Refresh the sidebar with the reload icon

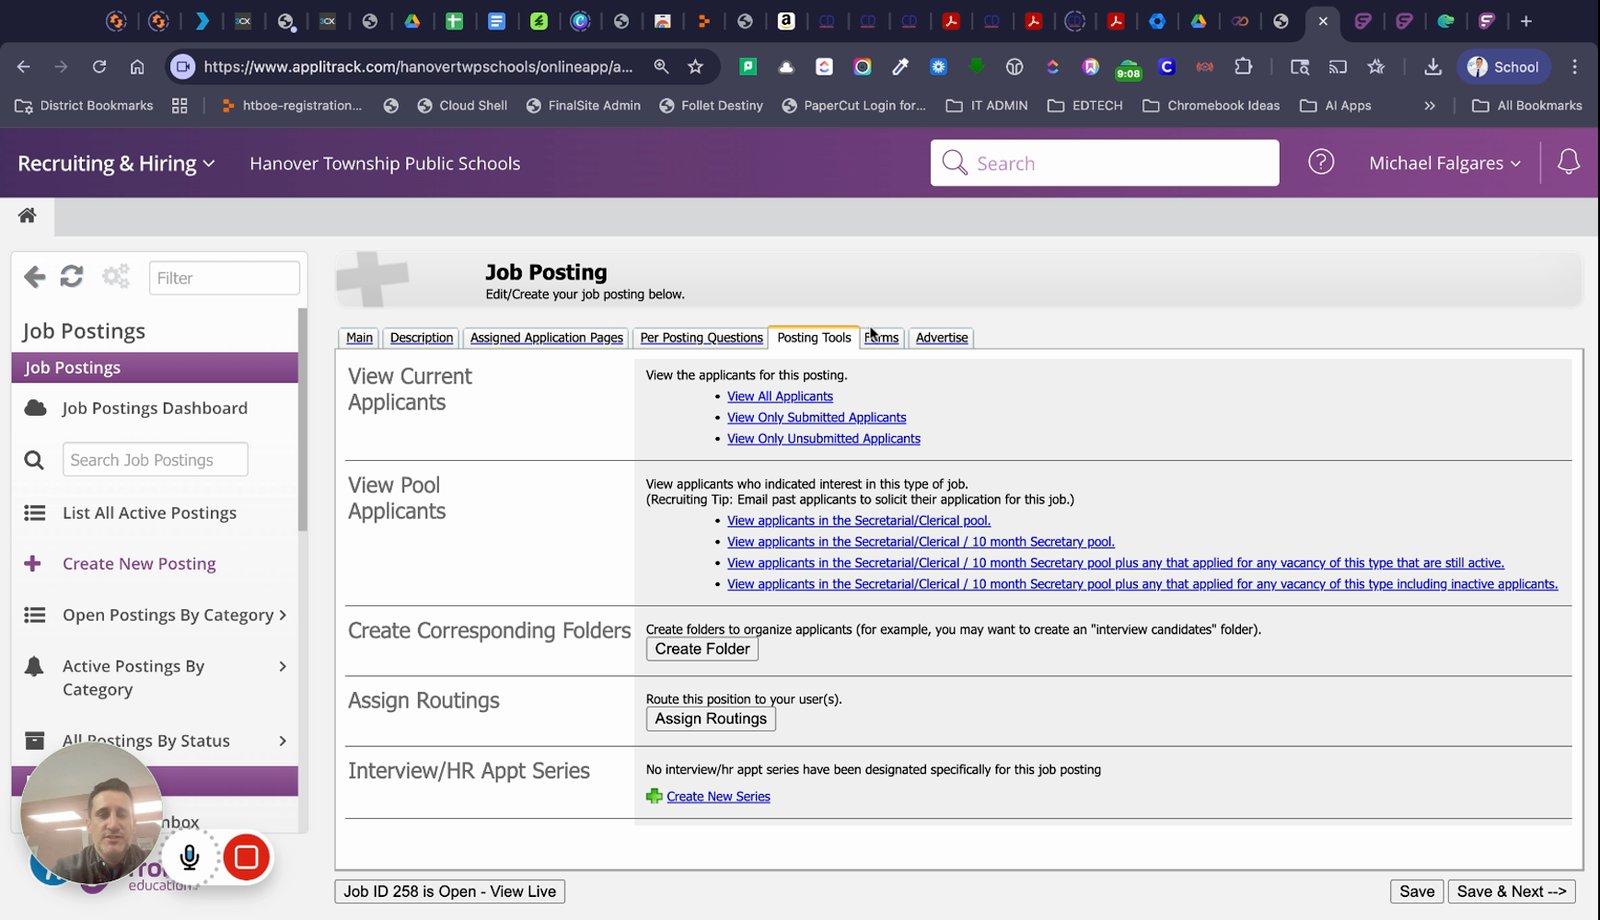[x=71, y=277]
